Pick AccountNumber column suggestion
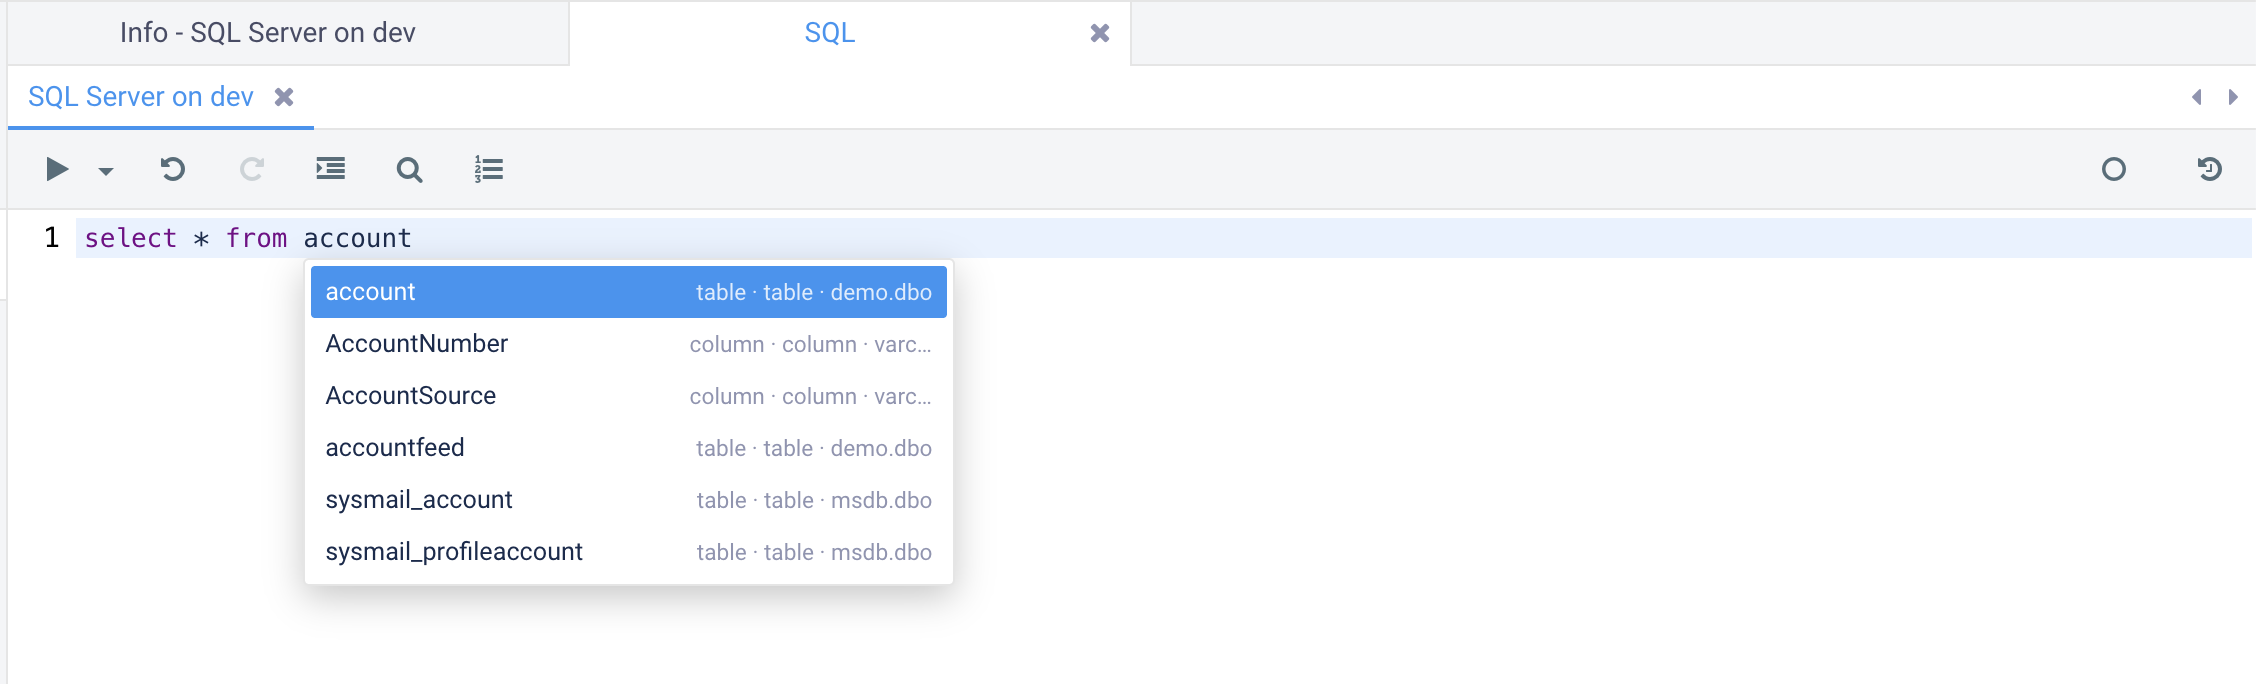2256x684 pixels. coord(629,344)
